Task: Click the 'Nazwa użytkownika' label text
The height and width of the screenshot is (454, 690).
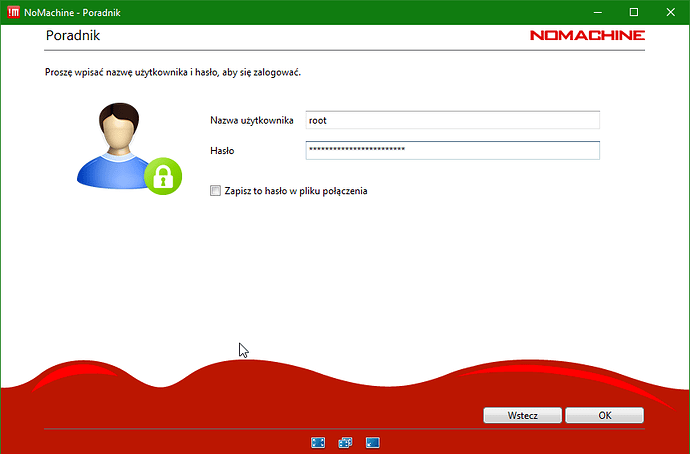Action: click(x=251, y=120)
